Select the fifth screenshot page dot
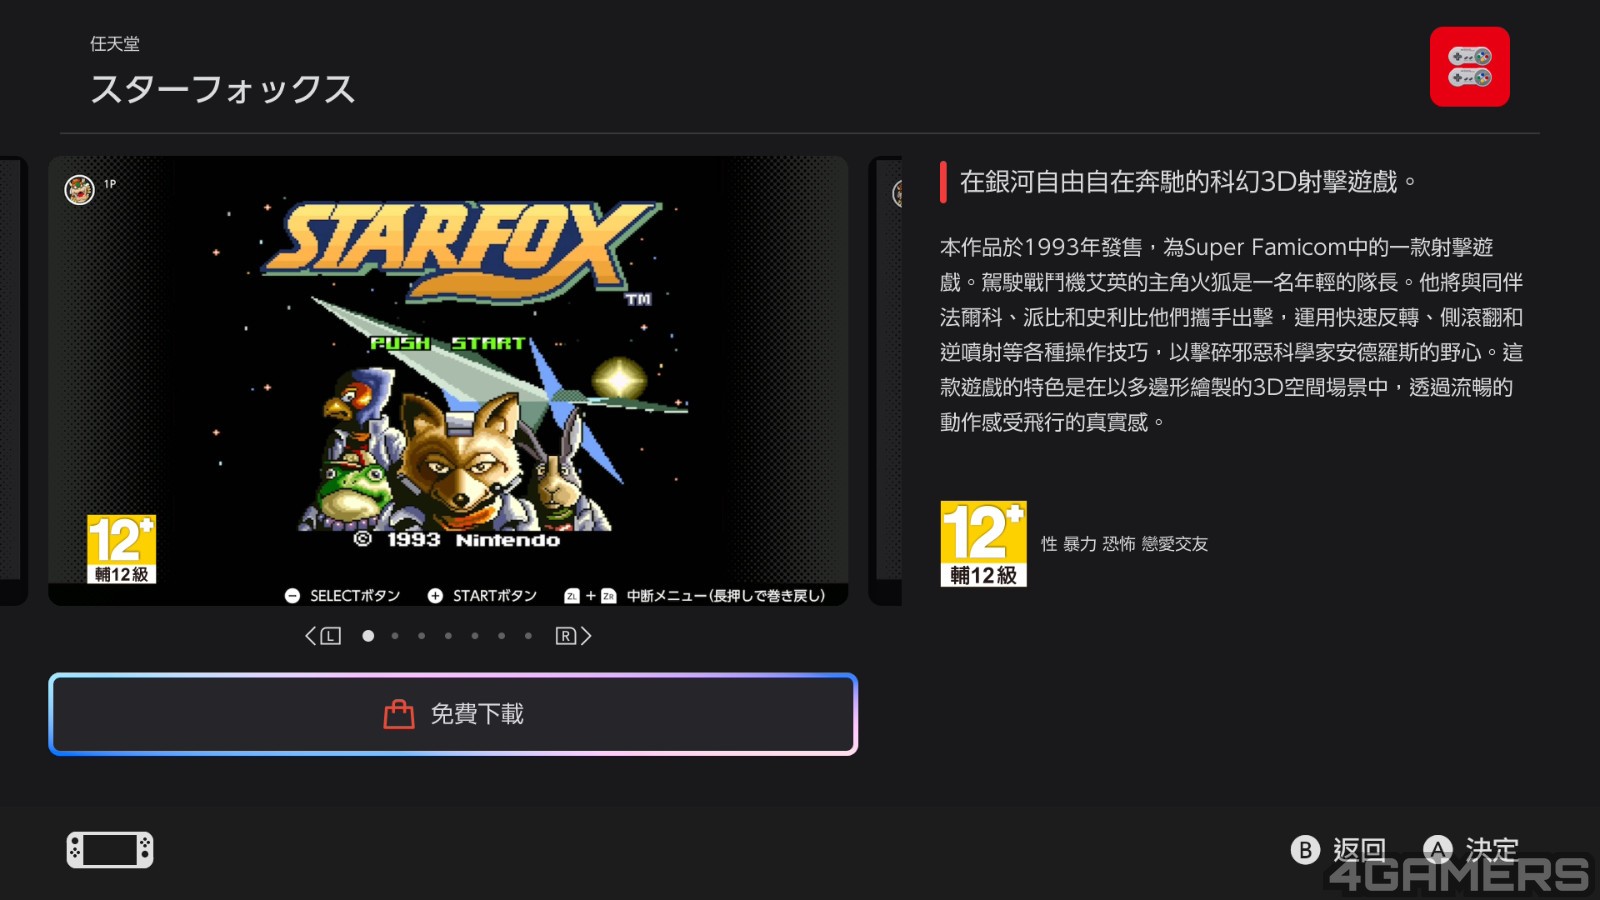 pos(475,636)
